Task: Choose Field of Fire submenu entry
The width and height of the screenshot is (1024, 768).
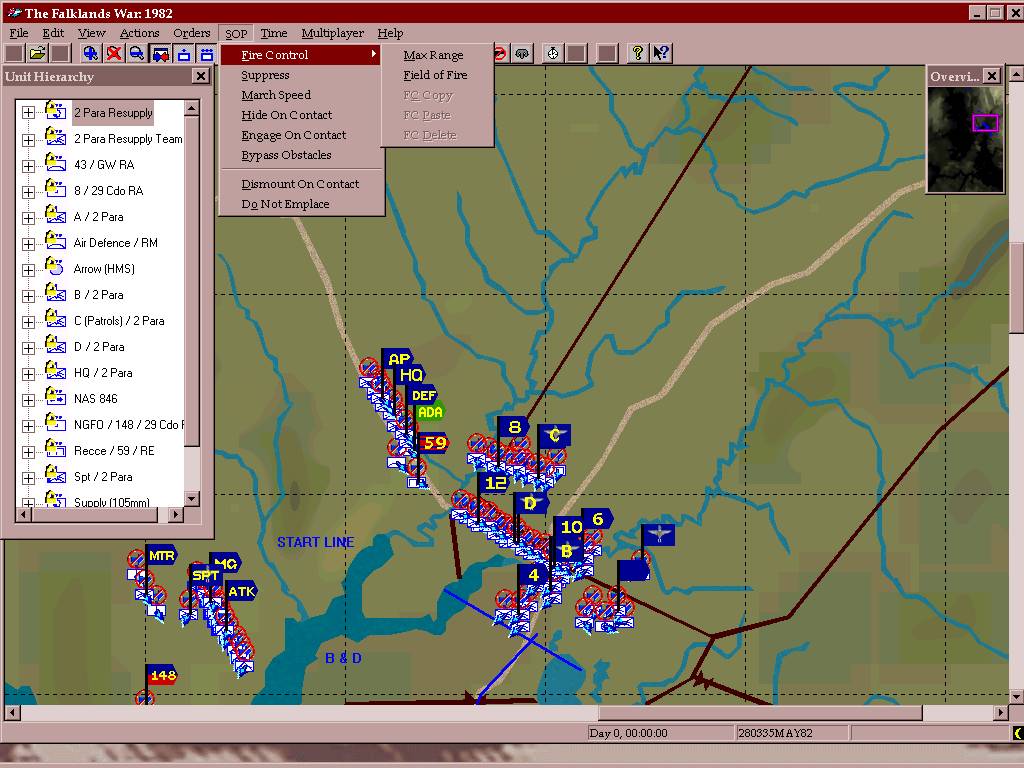Action: [x=435, y=75]
